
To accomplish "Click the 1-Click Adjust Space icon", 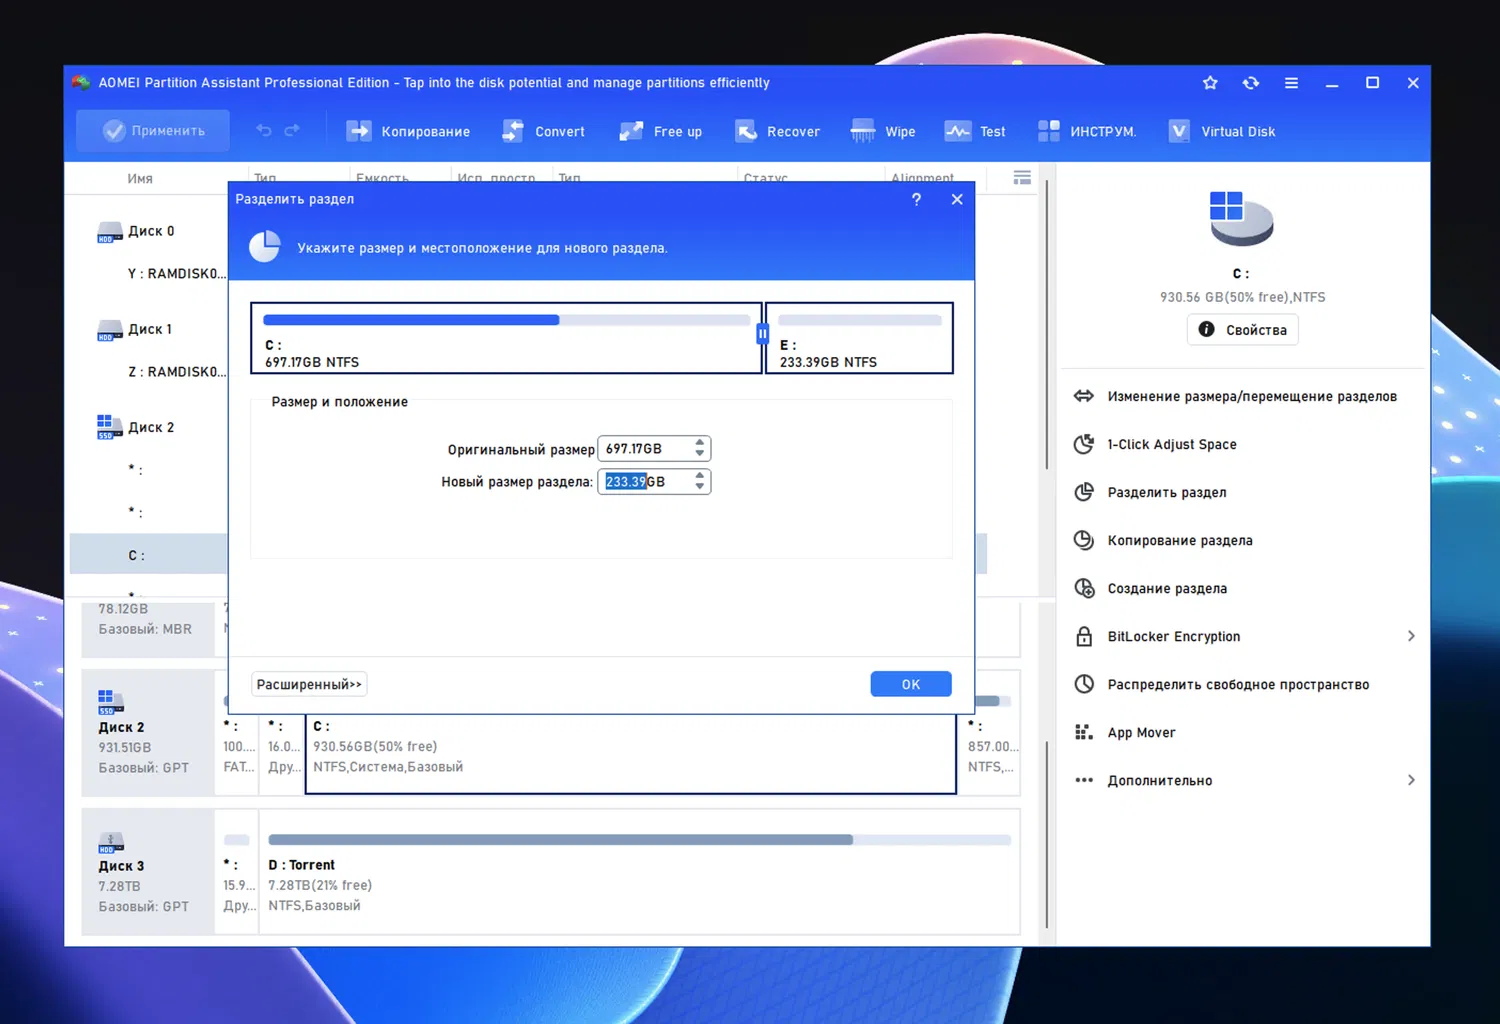I will [x=1084, y=444].
